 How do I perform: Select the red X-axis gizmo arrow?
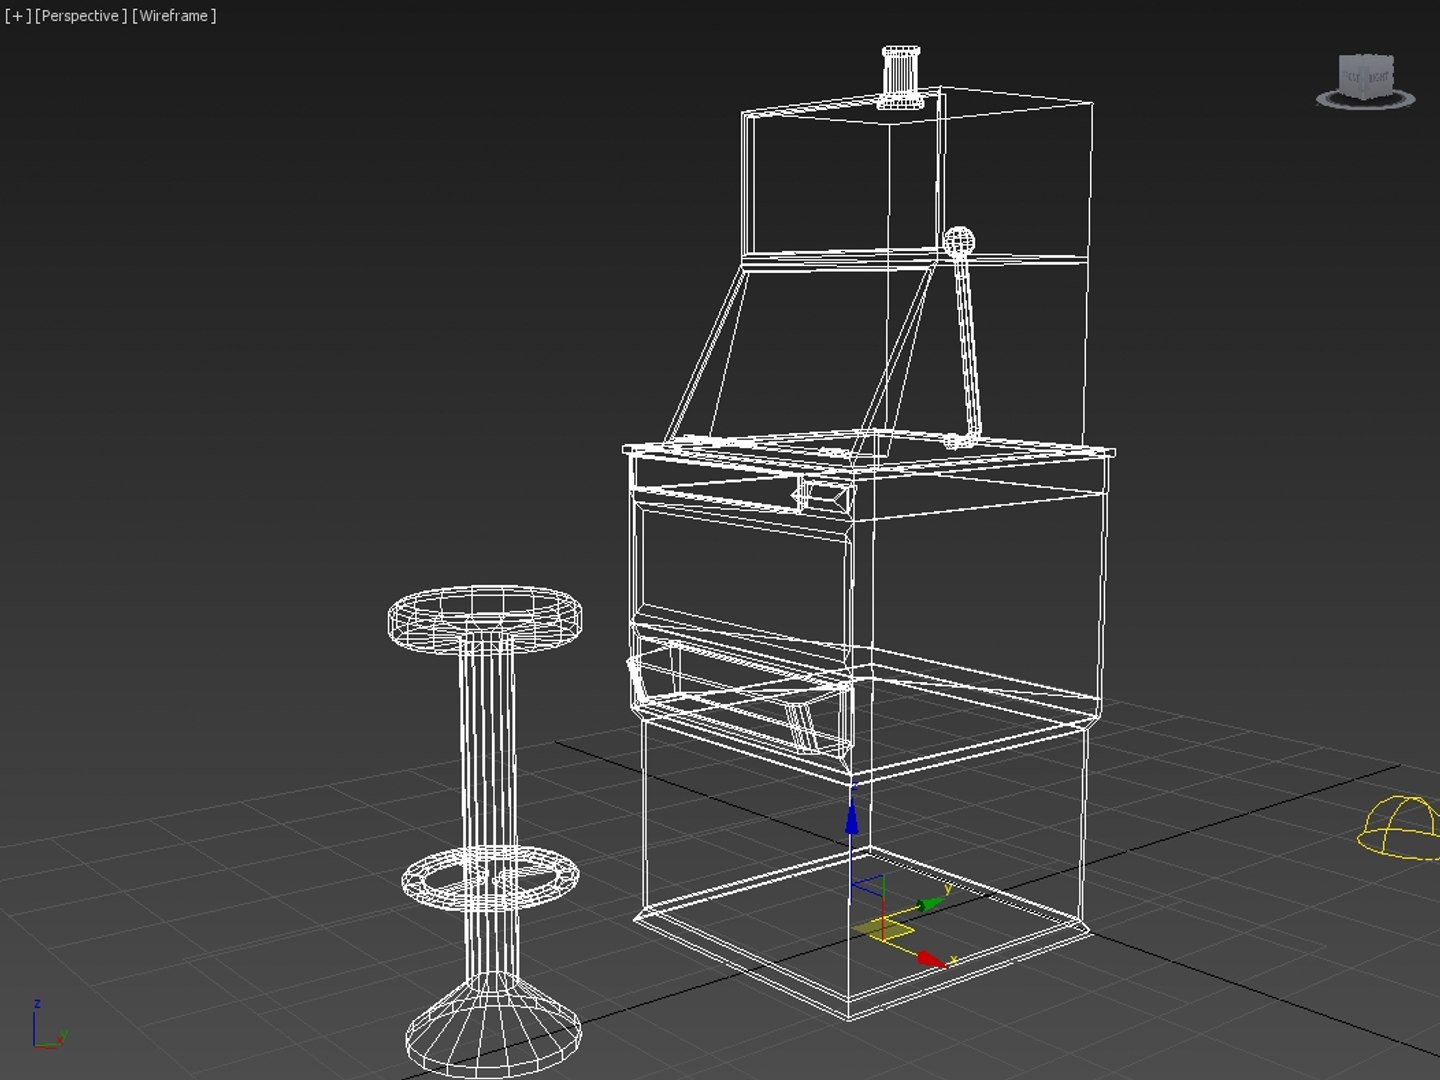click(x=932, y=960)
